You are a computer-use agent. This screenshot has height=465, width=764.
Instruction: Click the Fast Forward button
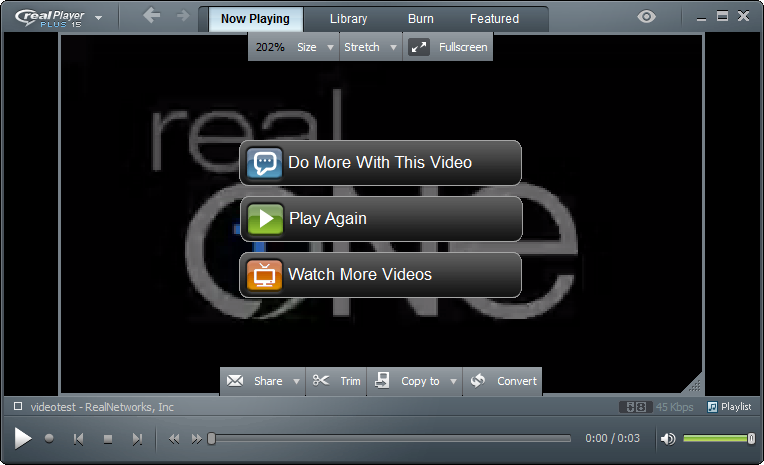click(196, 439)
